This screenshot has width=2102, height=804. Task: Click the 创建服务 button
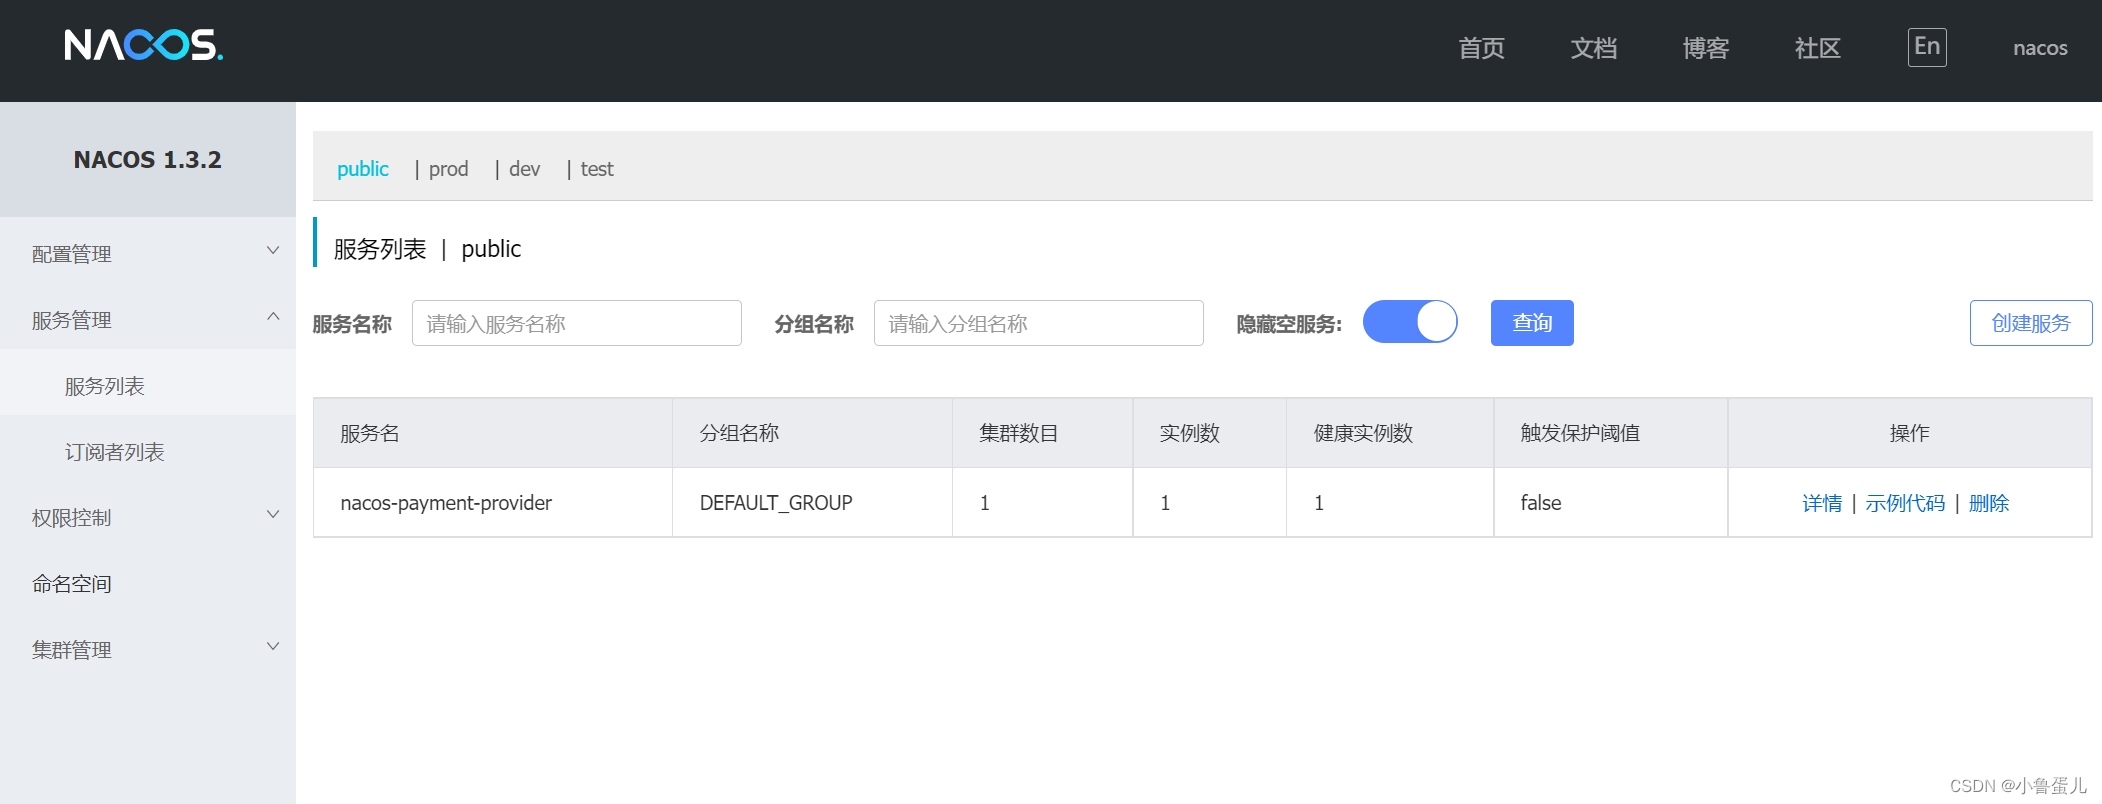(2031, 323)
